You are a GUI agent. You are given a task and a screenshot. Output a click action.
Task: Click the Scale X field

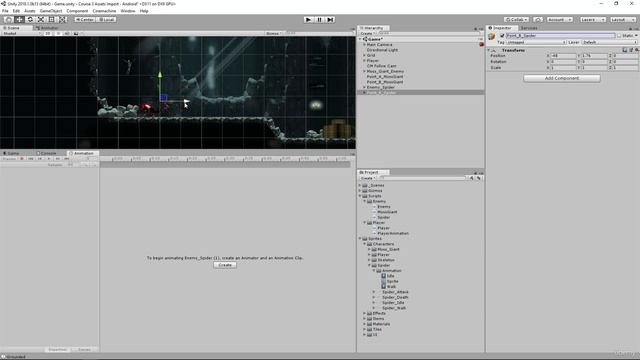click(563, 68)
